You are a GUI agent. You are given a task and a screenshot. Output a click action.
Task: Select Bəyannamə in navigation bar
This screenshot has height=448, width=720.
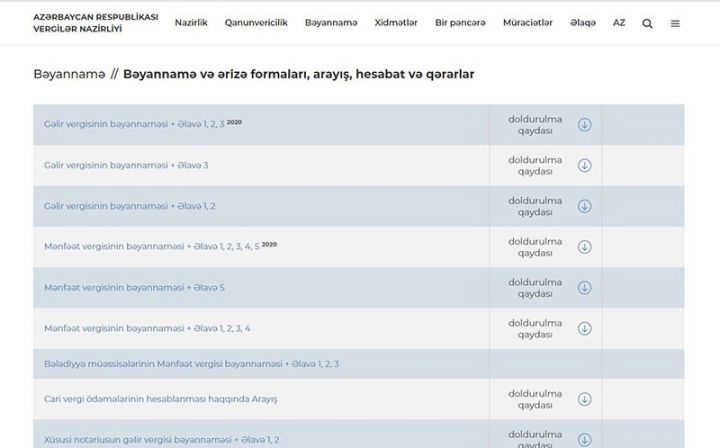(331, 22)
